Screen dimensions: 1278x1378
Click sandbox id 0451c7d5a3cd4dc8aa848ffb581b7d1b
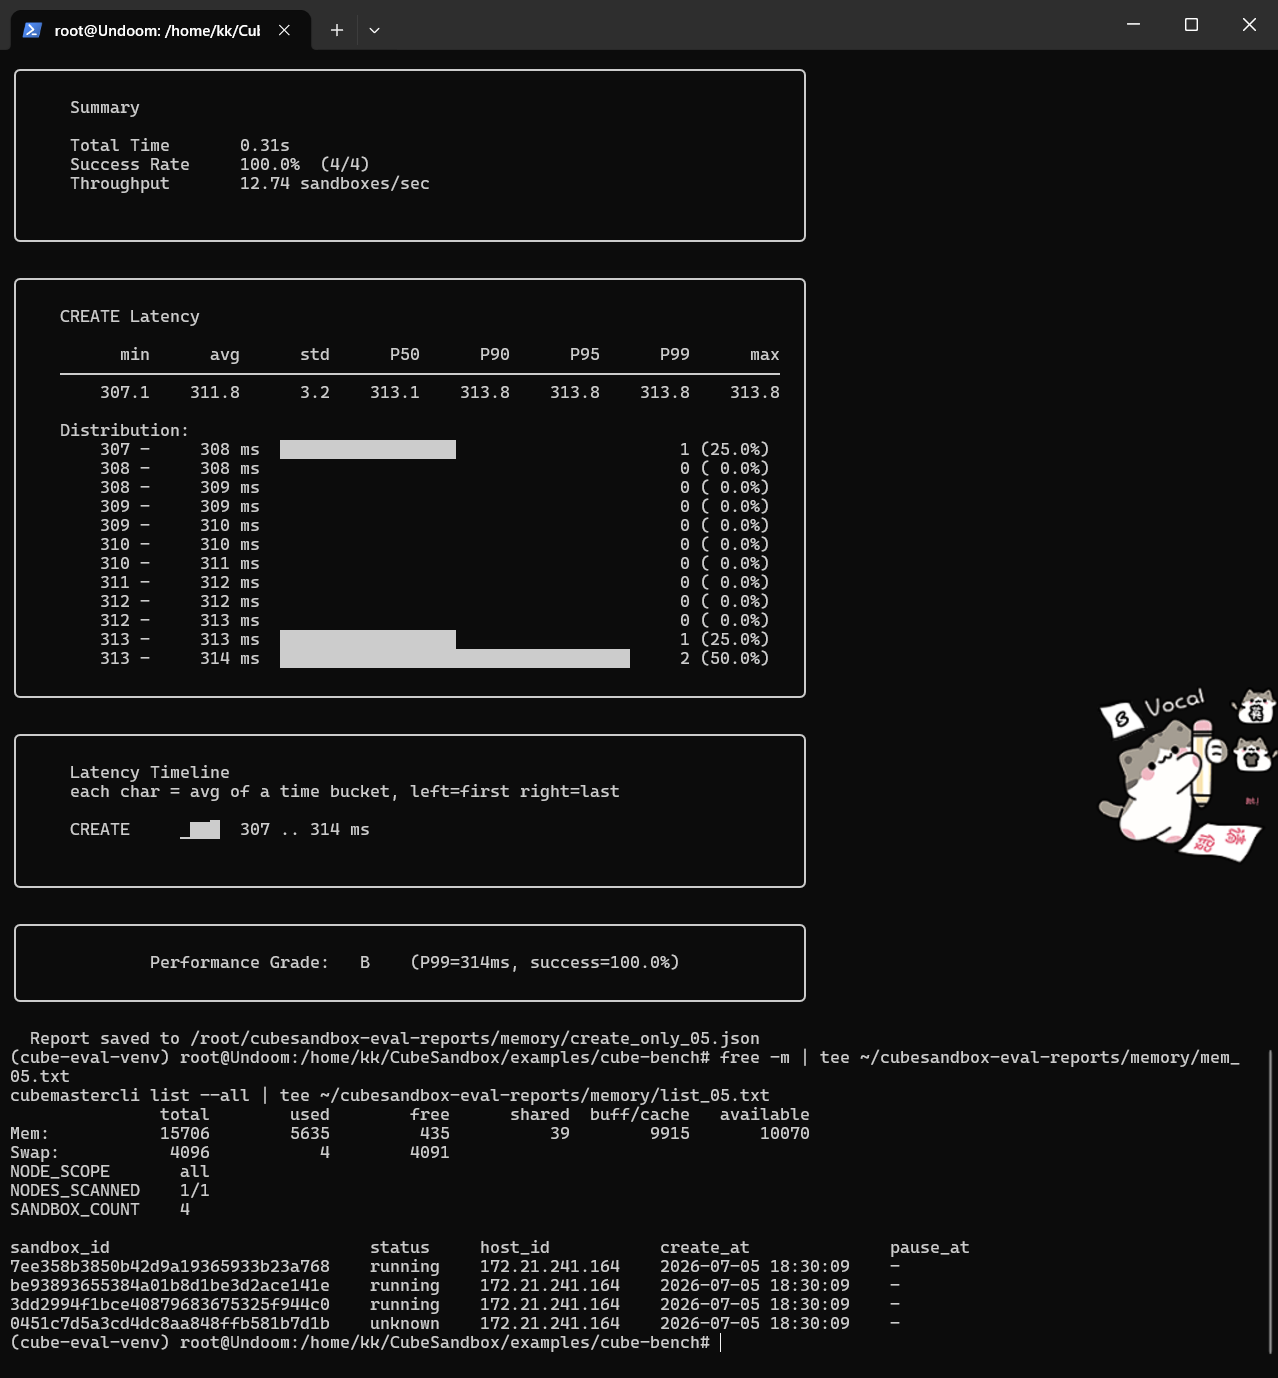click(170, 1323)
